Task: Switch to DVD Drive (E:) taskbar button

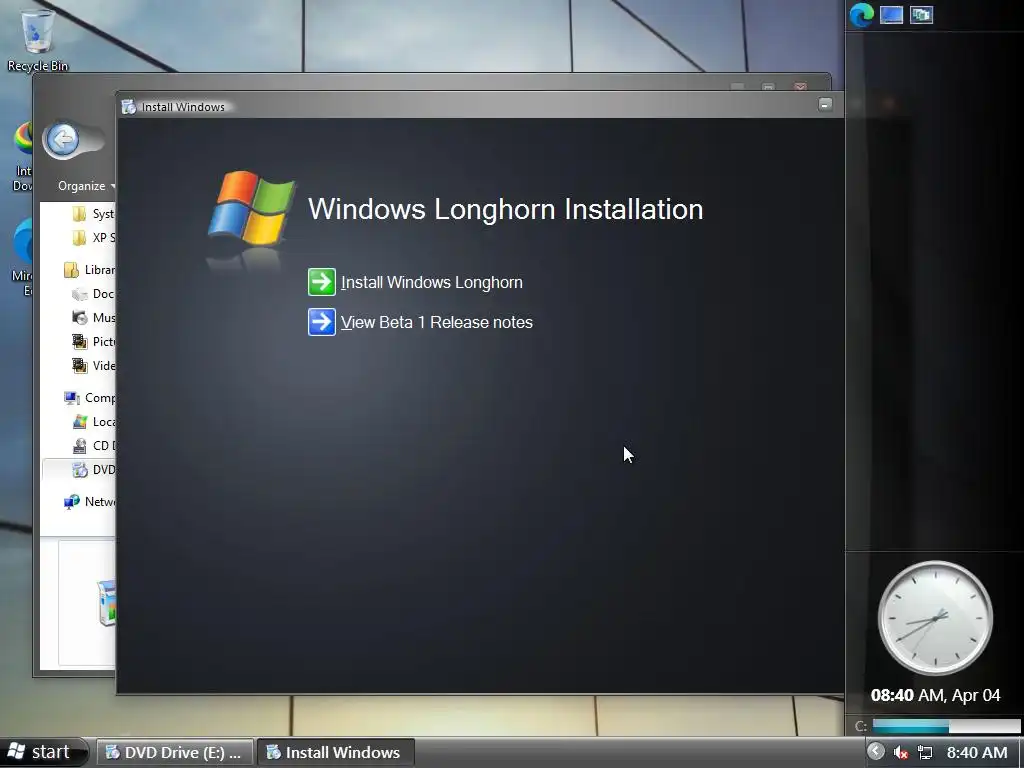Action: pos(174,752)
